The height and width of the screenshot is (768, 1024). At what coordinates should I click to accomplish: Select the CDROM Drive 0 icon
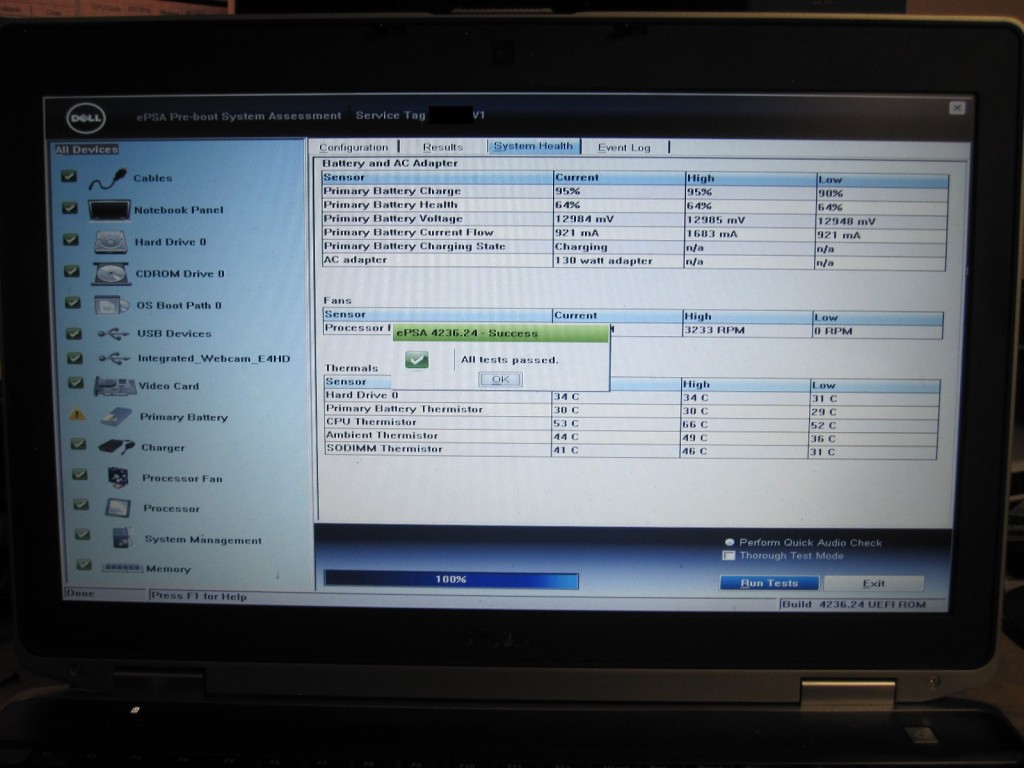[111, 274]
